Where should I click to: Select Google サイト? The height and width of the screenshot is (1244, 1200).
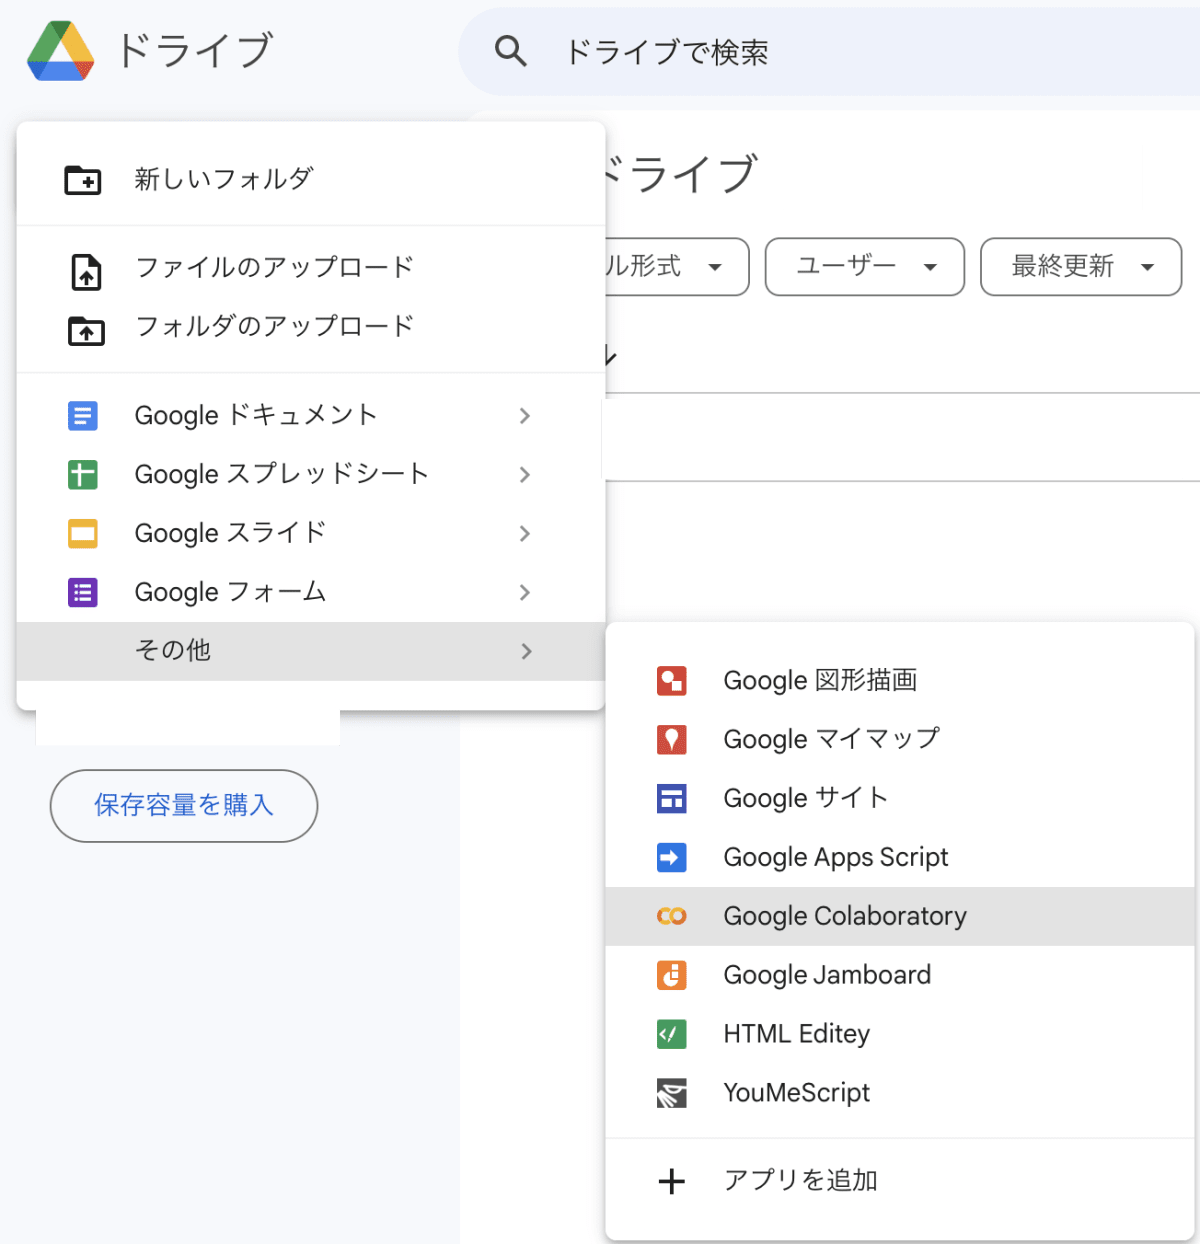[900, 798]
